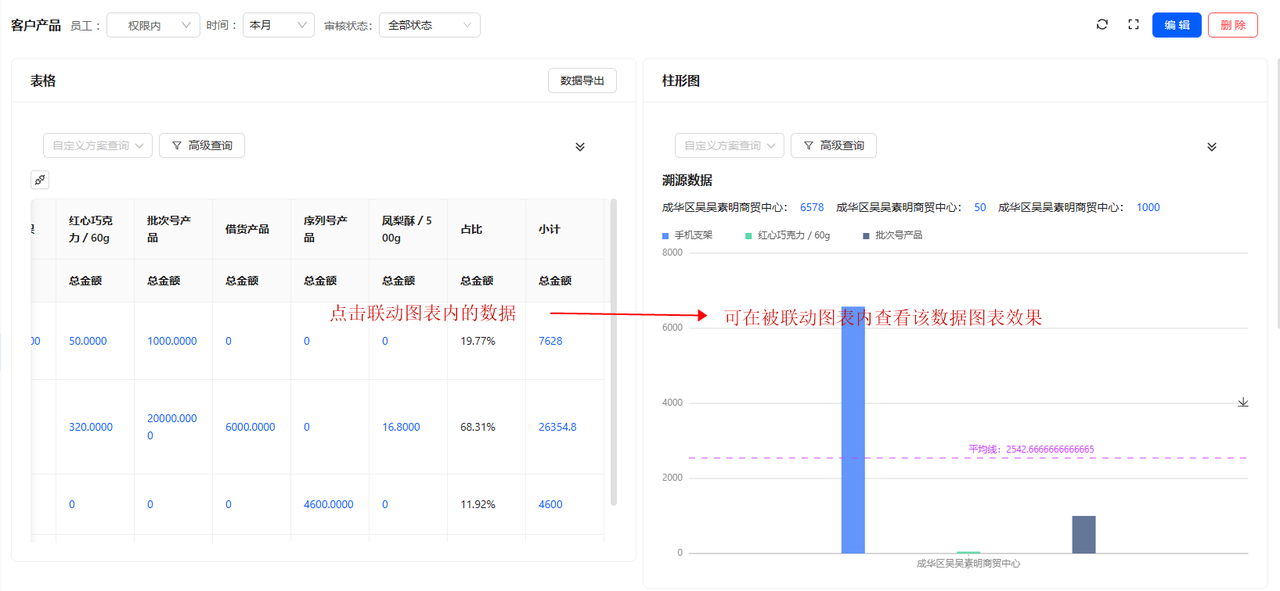Open 员工 权限内 dropdown
Image resolution: width=1280 pixels, height=591 pixels.
153,25
